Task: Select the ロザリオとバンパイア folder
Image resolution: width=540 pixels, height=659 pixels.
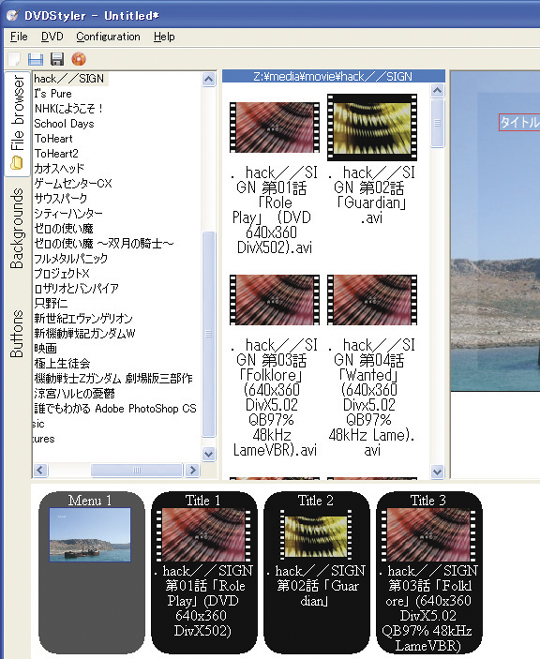Action: click(76, 288)
